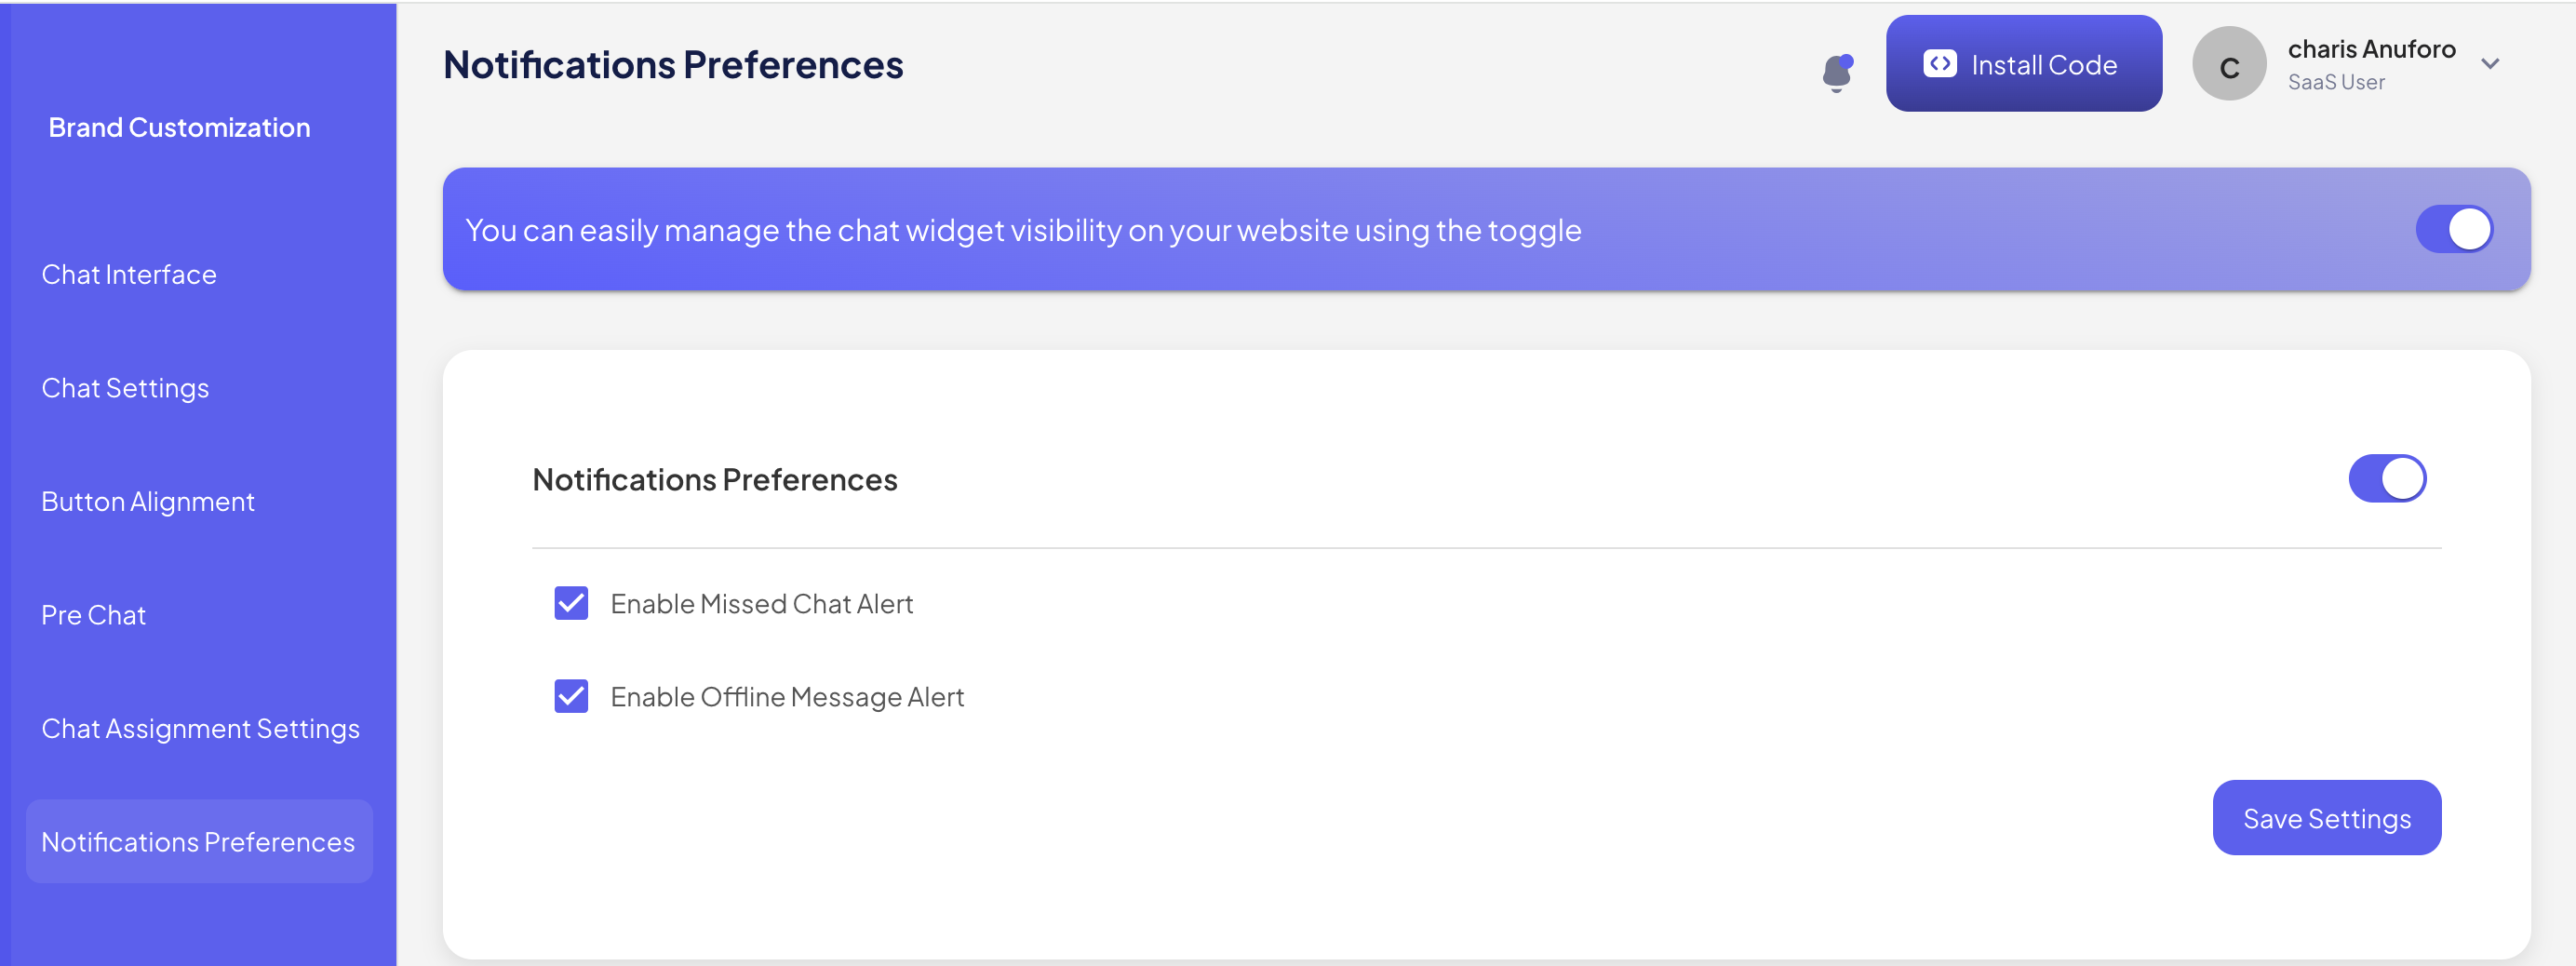The height and width of the screenshot is (966, 2576).
Task: Toggle the chat widget visibility switch
Action: [x=2454, y=230]
